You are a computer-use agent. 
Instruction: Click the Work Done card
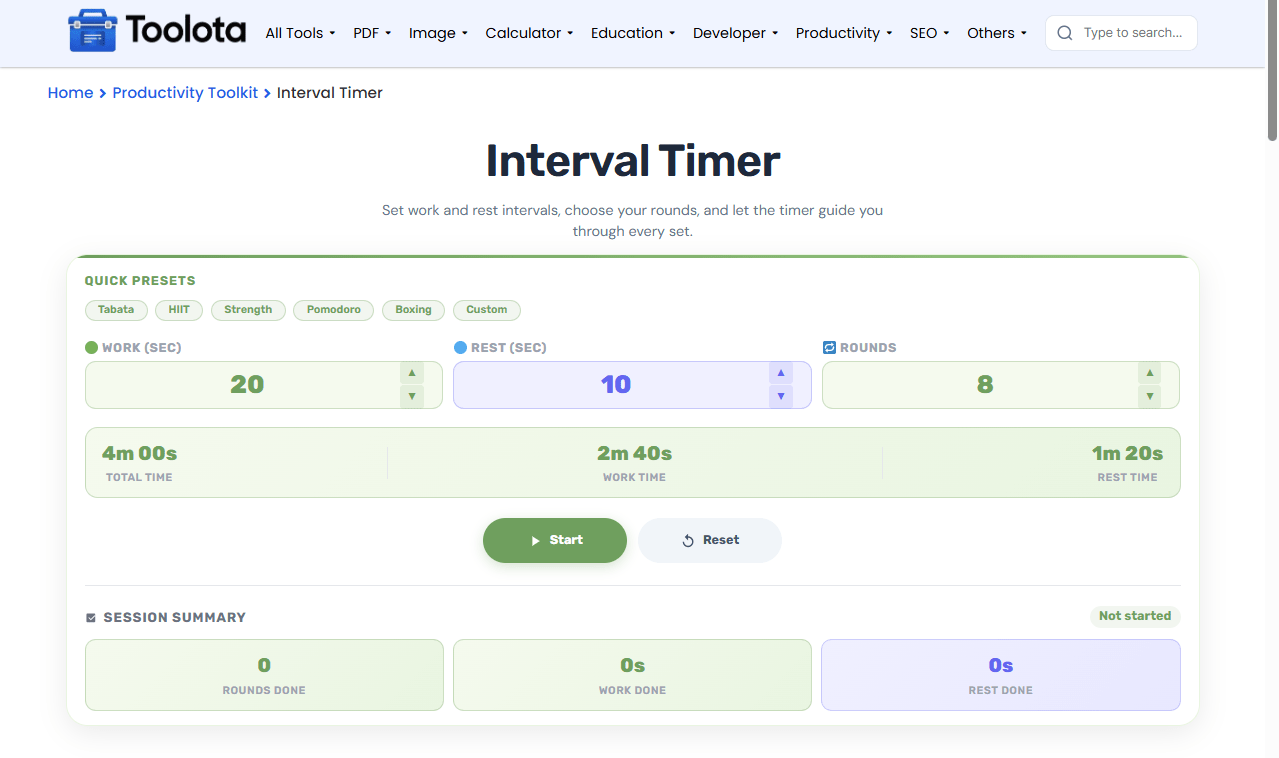632,675
